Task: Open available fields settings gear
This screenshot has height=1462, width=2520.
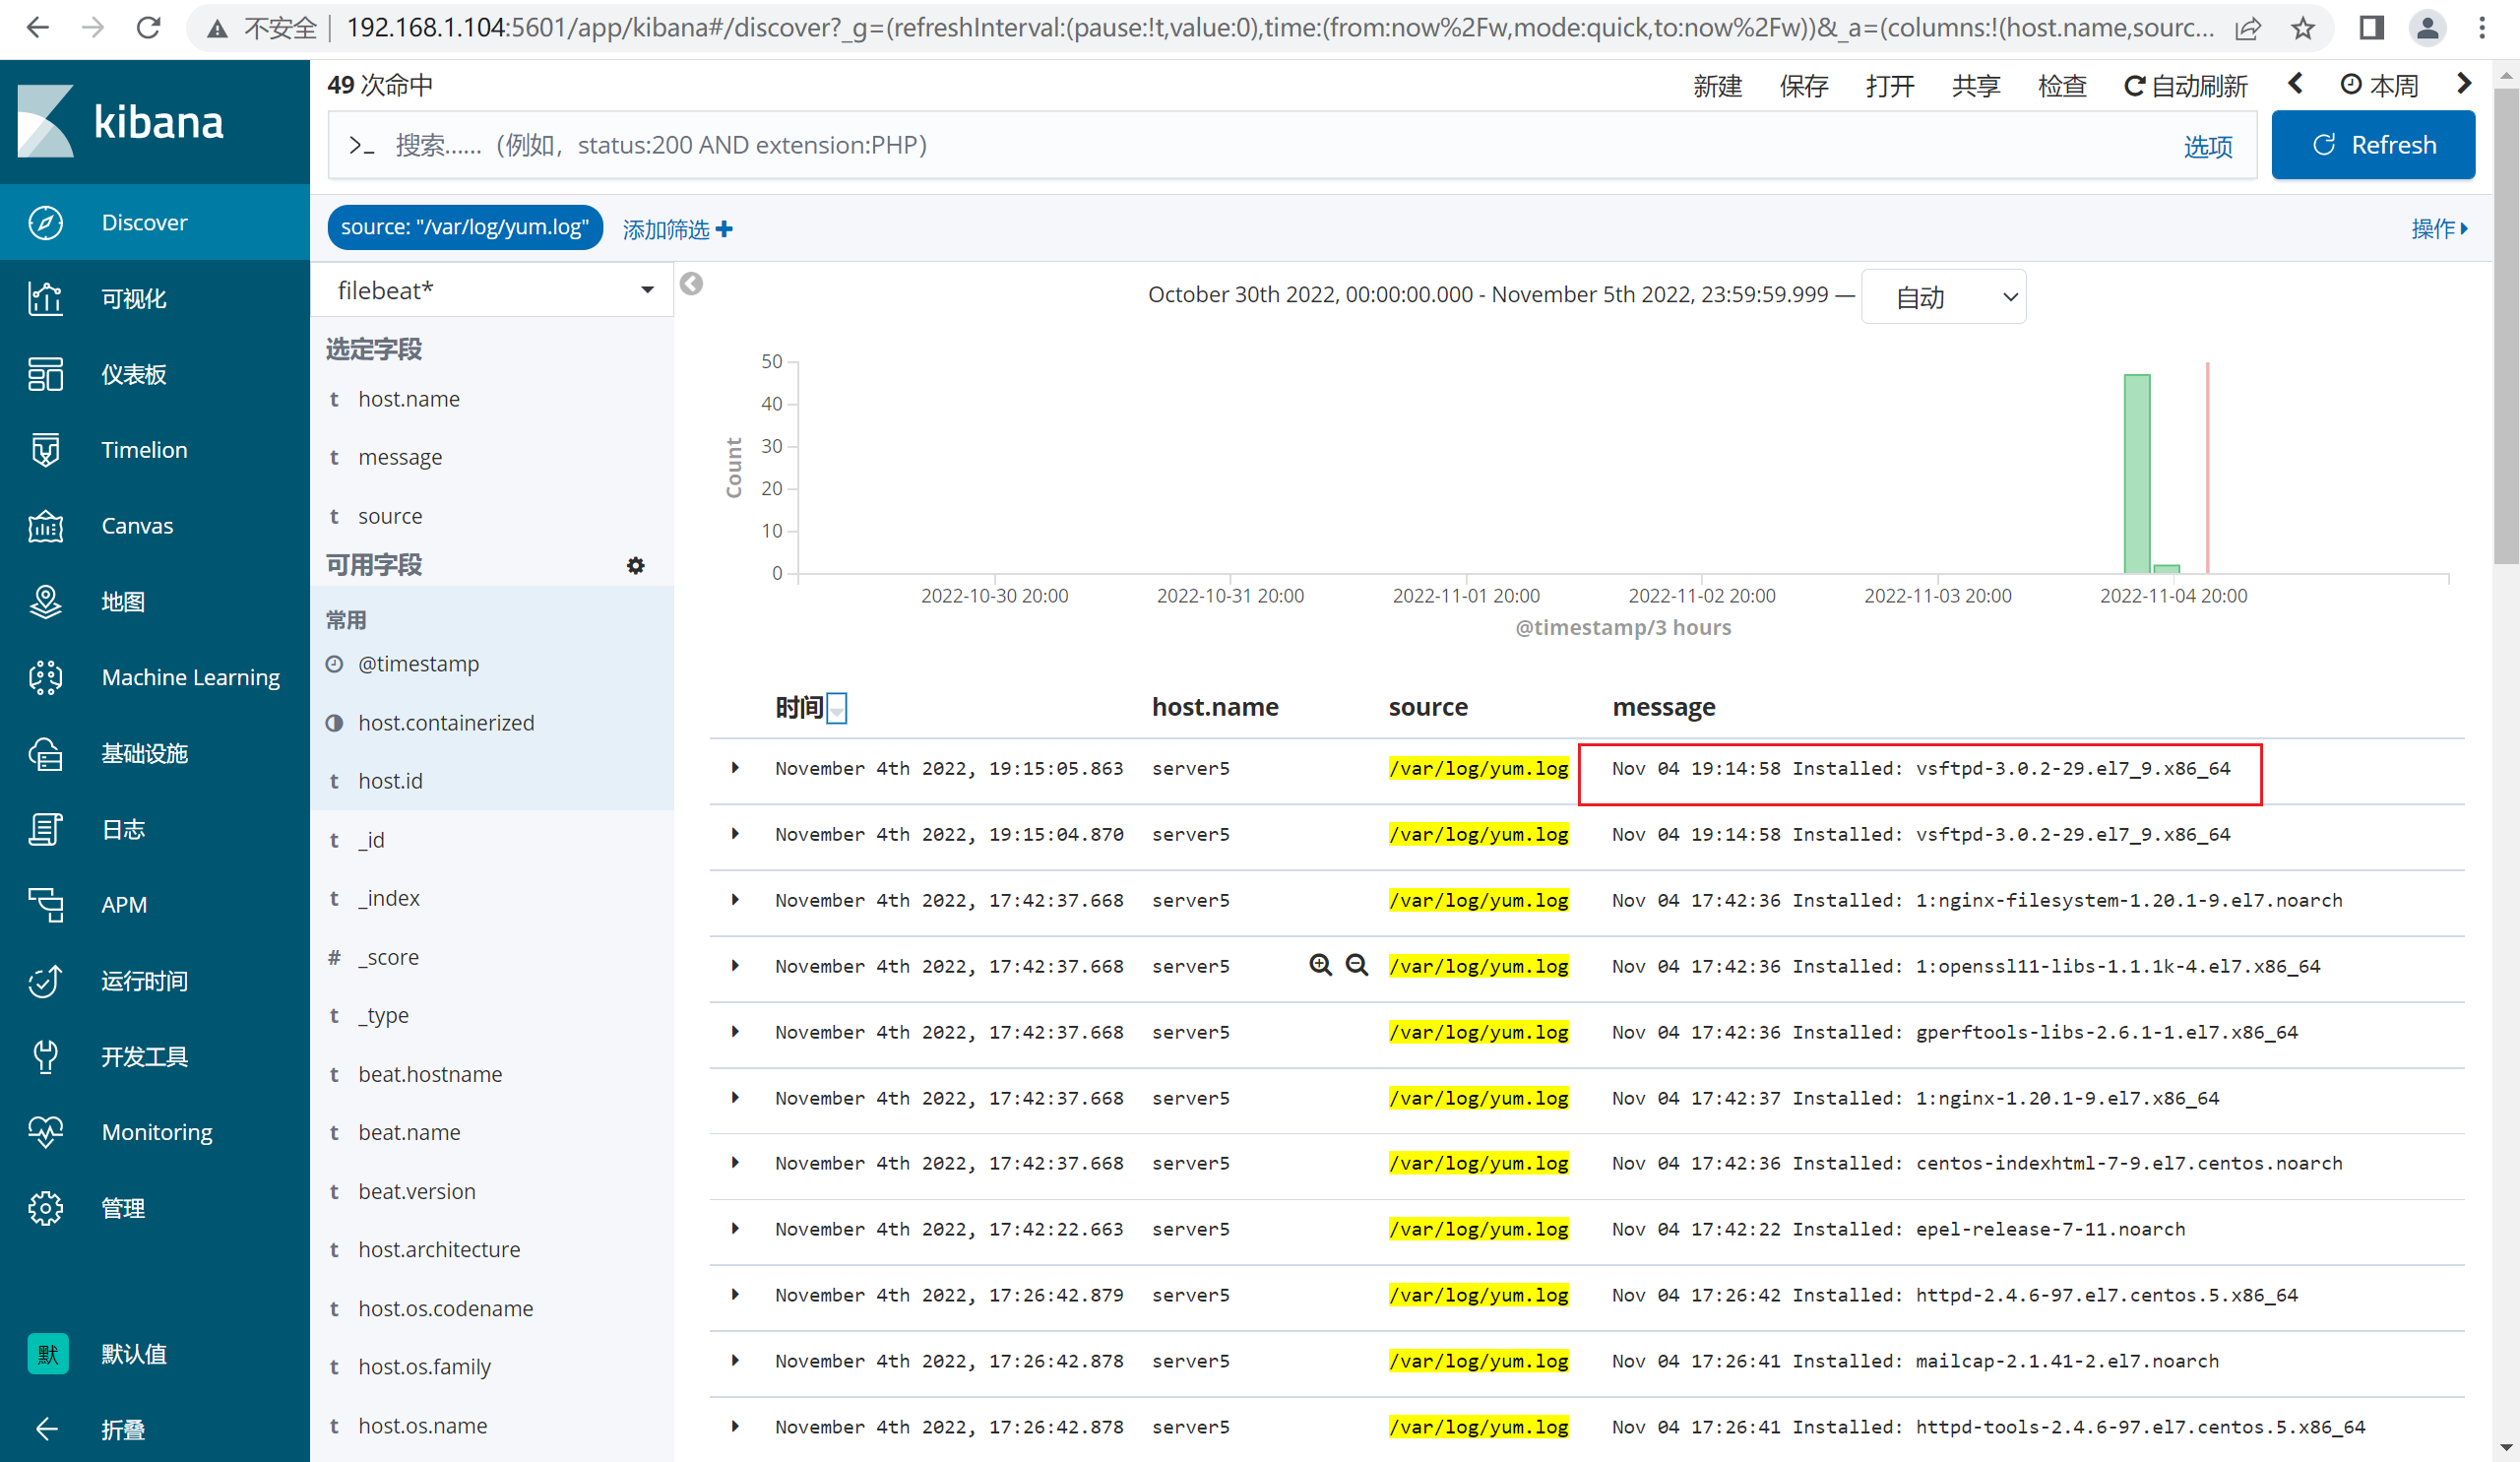Action: pos(636,566)
